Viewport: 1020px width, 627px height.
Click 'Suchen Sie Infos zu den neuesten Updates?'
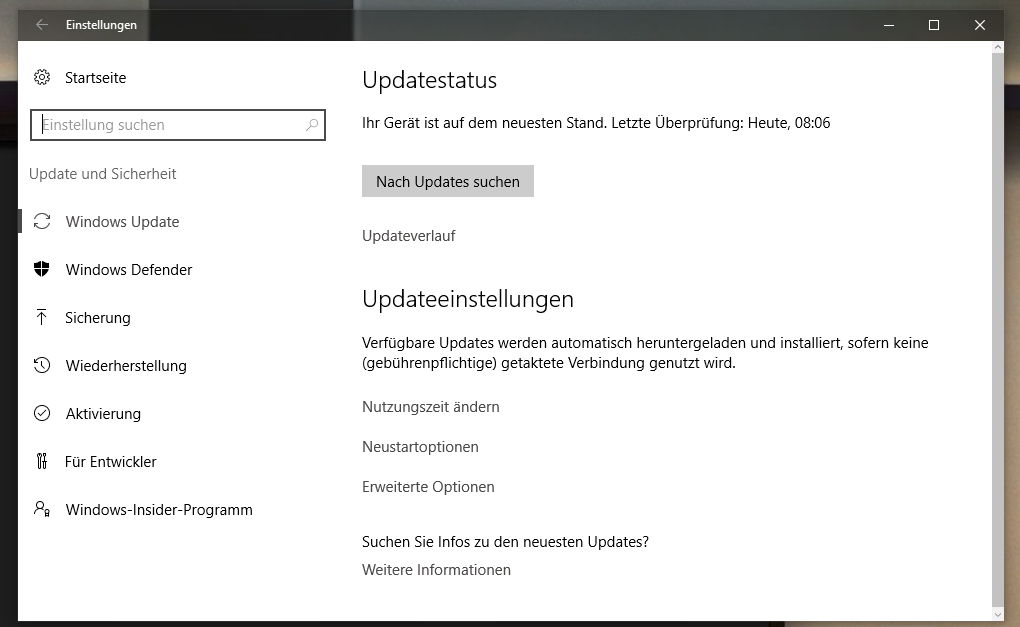pyautogui.click(x=505, y=542)
